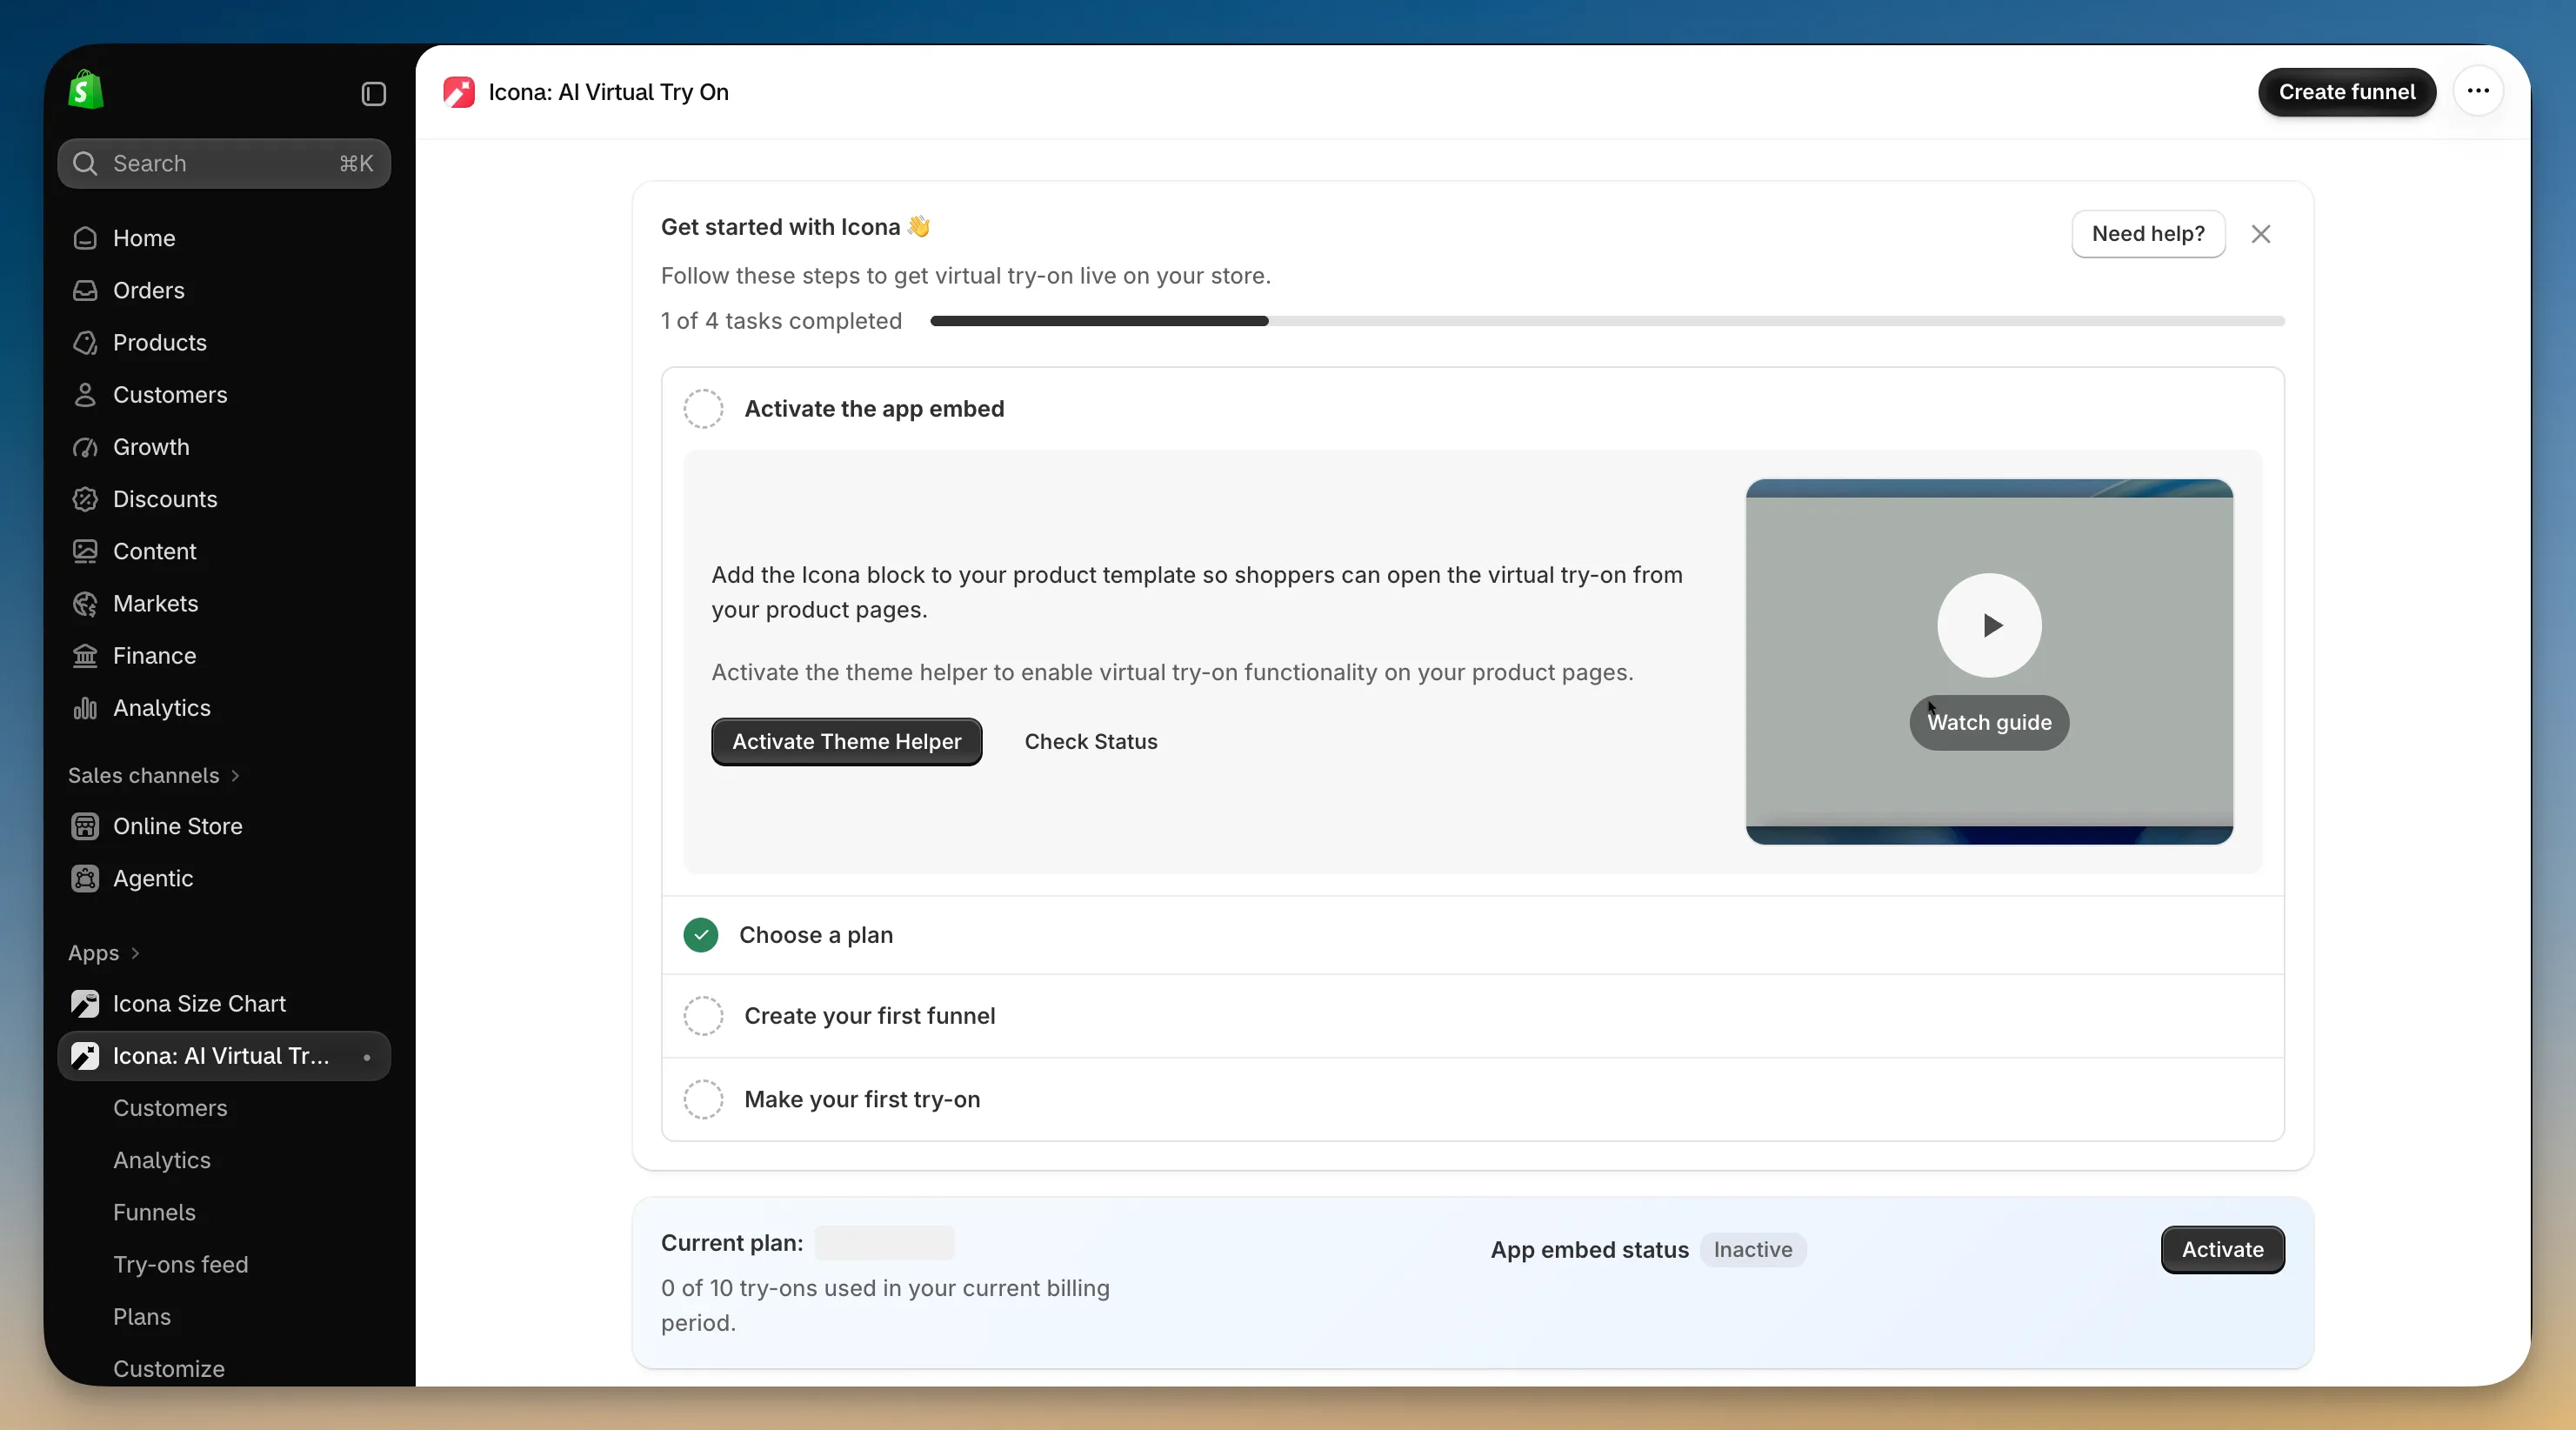The width and height of the screenshot is (2576, 1430).
Task: Click the Agentic robot icon
Action: (85, 878)
